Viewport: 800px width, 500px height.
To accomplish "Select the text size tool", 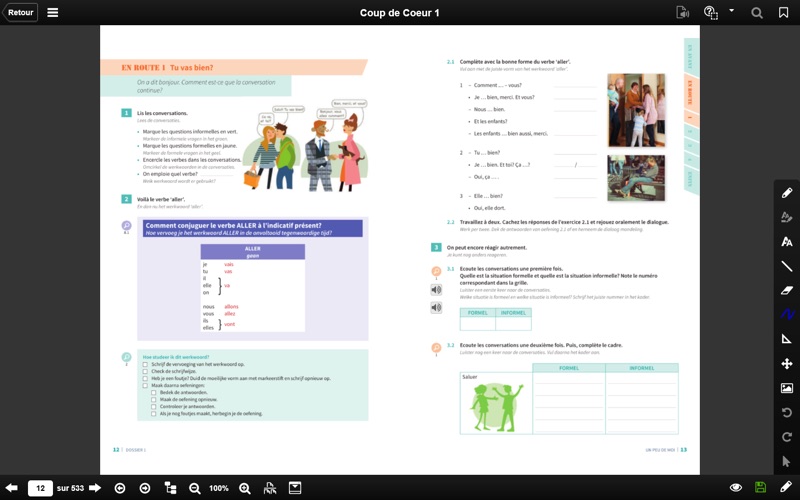I will coord(787,242).
